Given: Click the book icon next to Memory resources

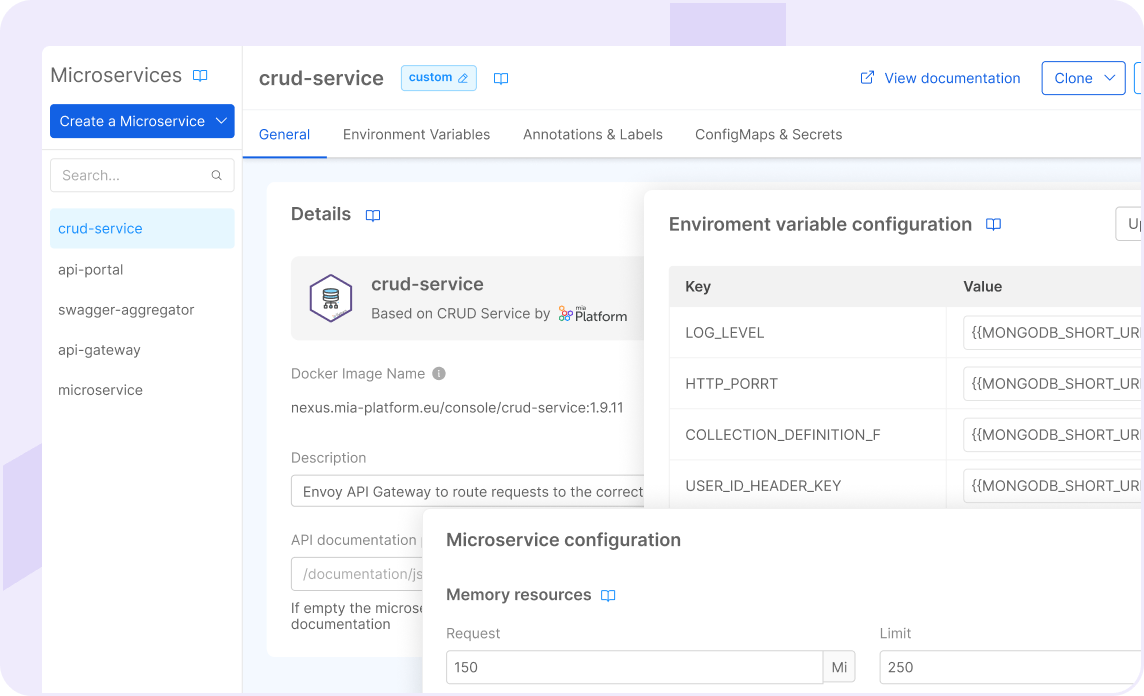Looking at the screenshot, I should pyautogui.click(x=608, y=595).
